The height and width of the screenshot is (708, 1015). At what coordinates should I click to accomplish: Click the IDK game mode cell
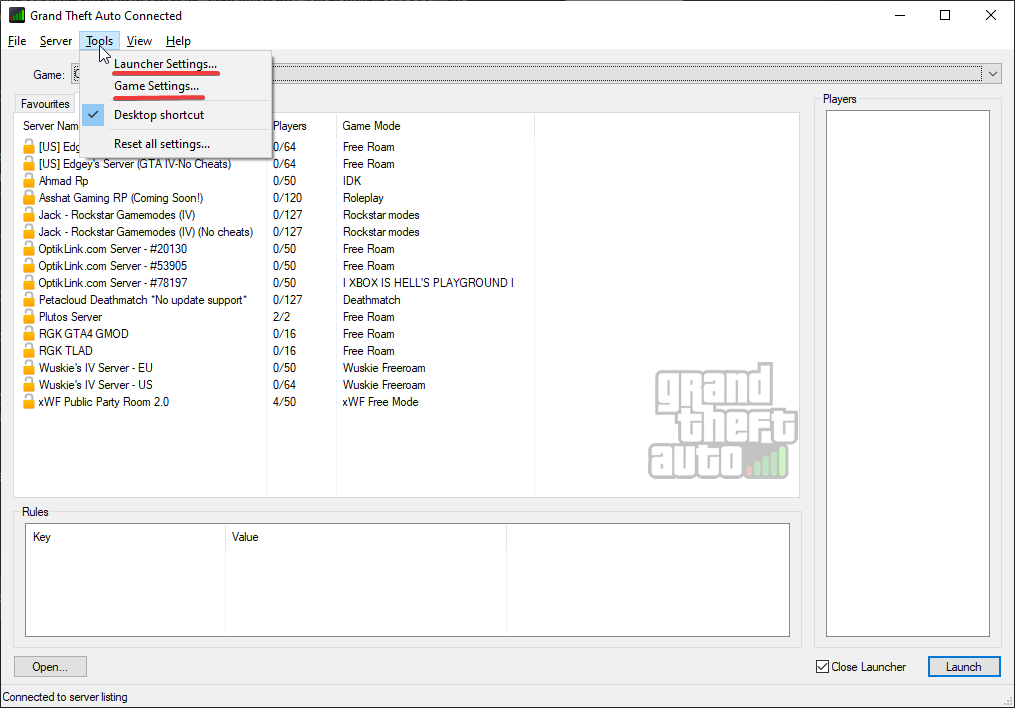tap(352, 181)
